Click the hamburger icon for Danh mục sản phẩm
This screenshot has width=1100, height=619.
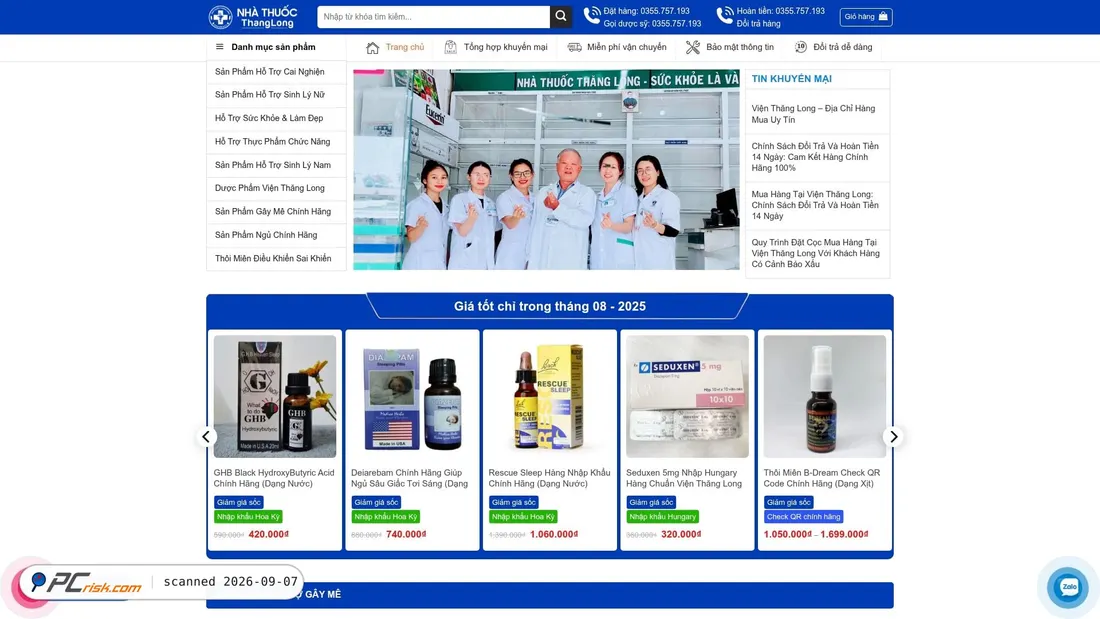(220, 47)
